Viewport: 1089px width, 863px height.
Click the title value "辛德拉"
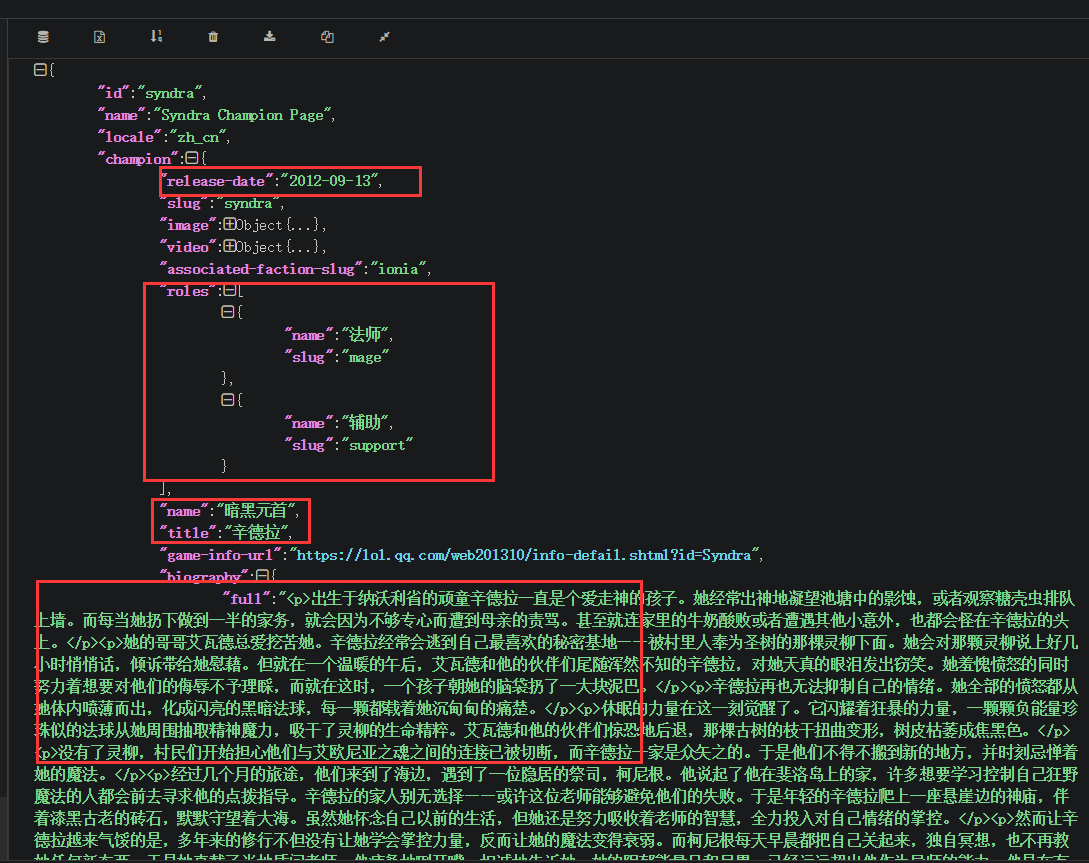[256, 533]
